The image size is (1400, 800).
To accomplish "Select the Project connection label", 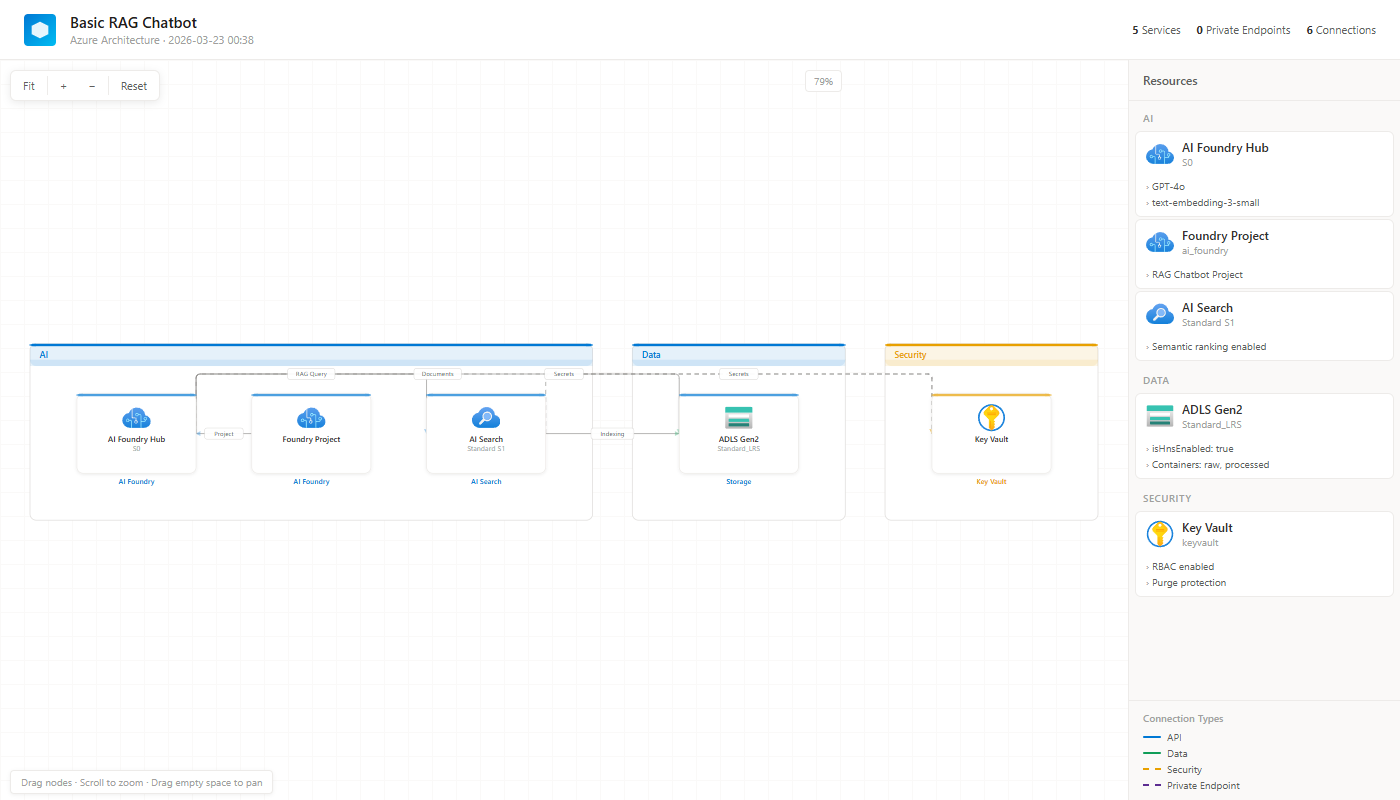I will [x=224, y=434].
